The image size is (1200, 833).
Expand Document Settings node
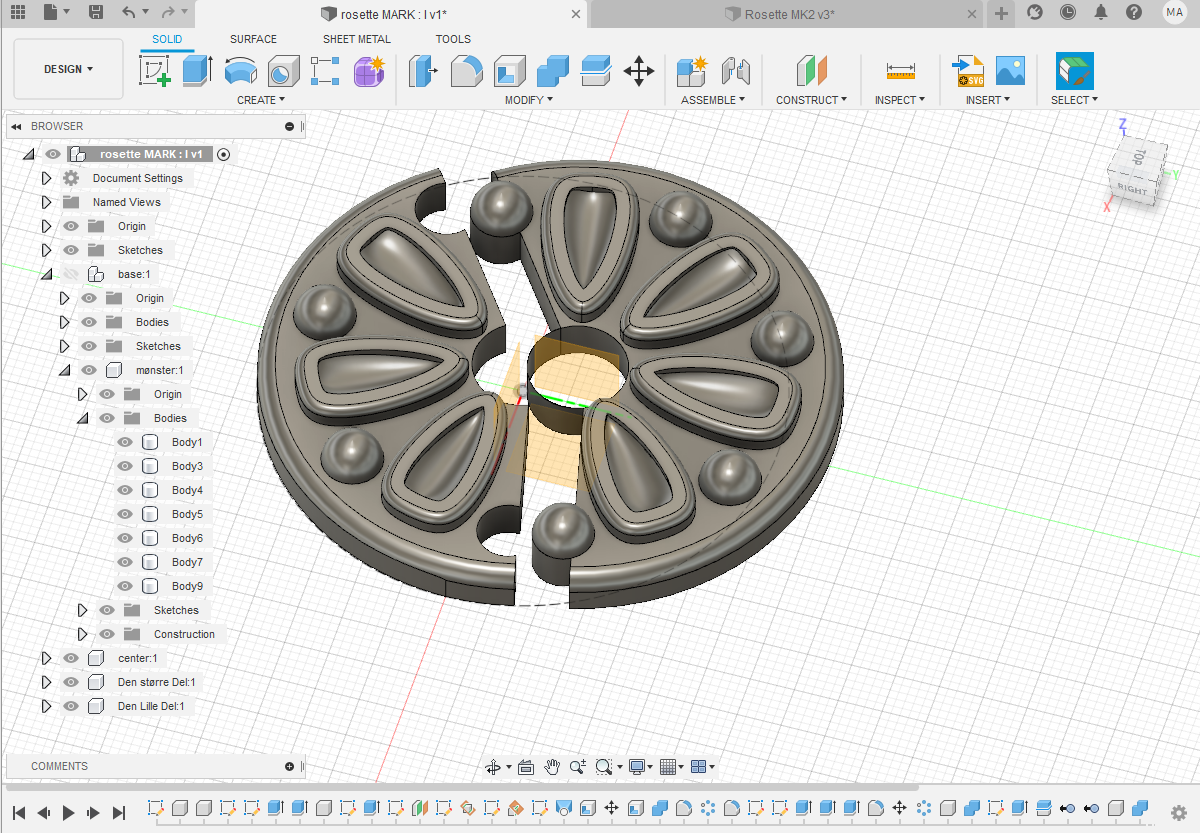pos(46,178)
